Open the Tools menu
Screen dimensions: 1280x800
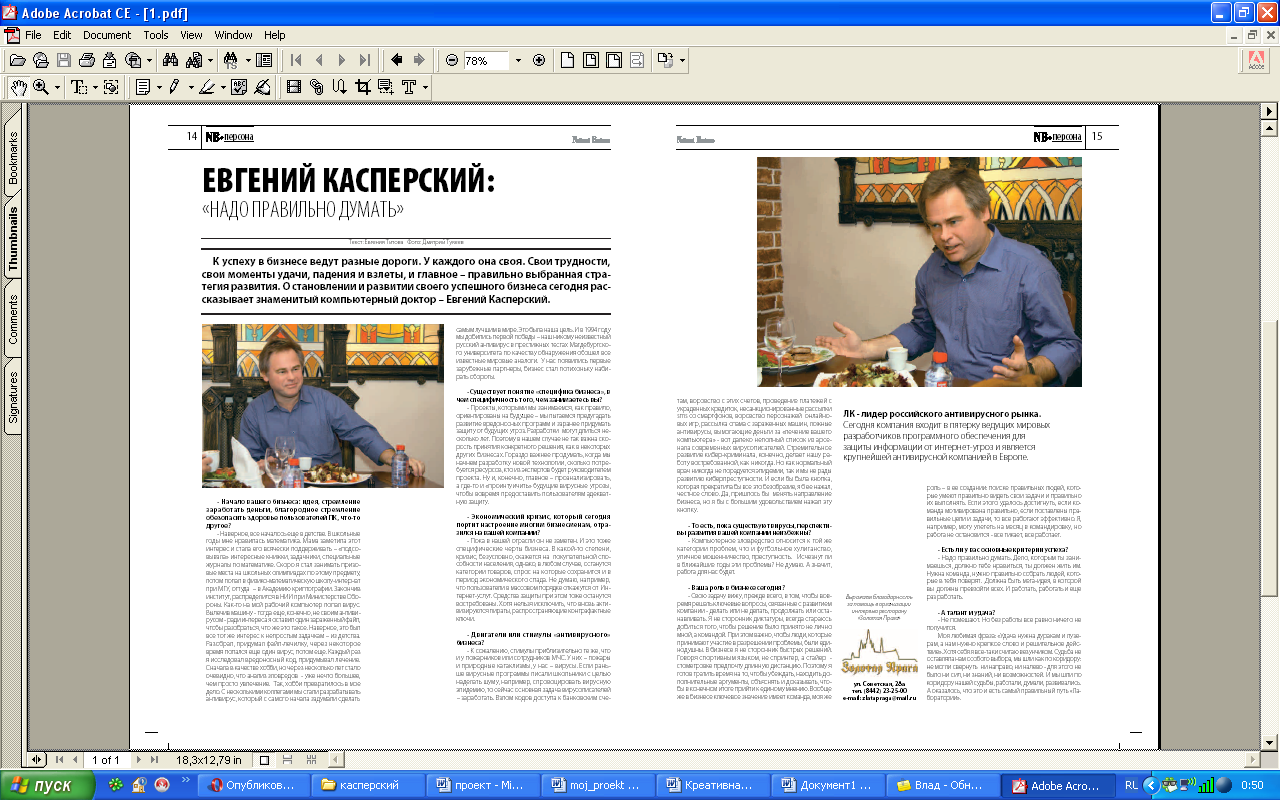(x=156, y=35)
